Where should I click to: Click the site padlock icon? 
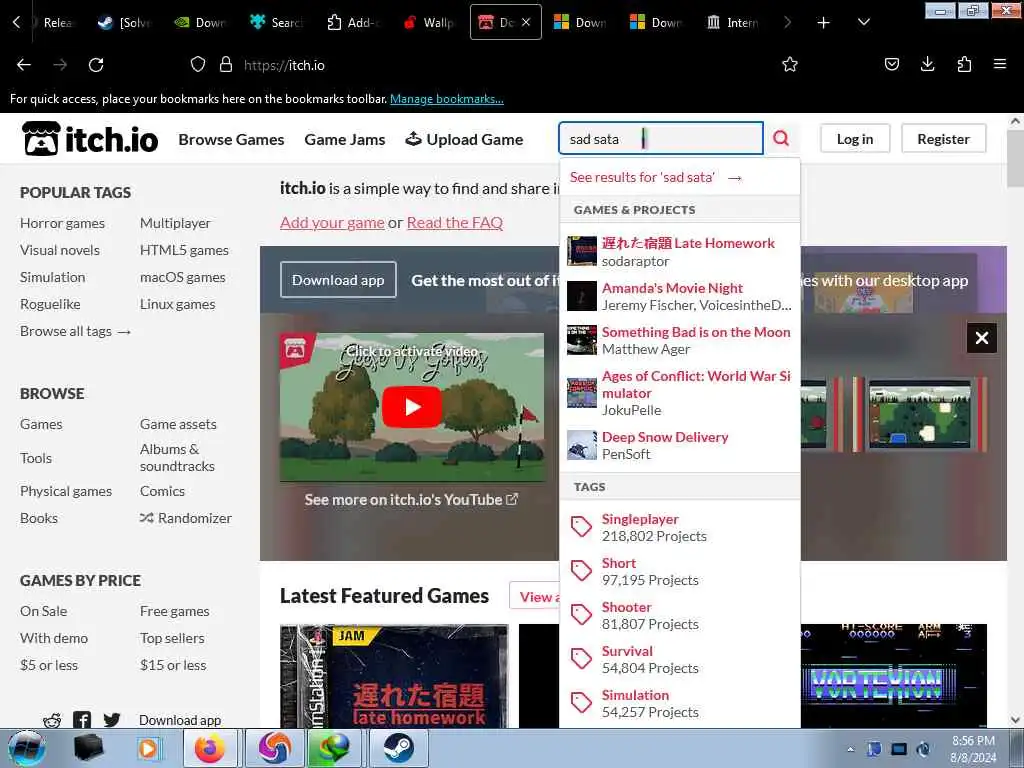tap(226, 65)
